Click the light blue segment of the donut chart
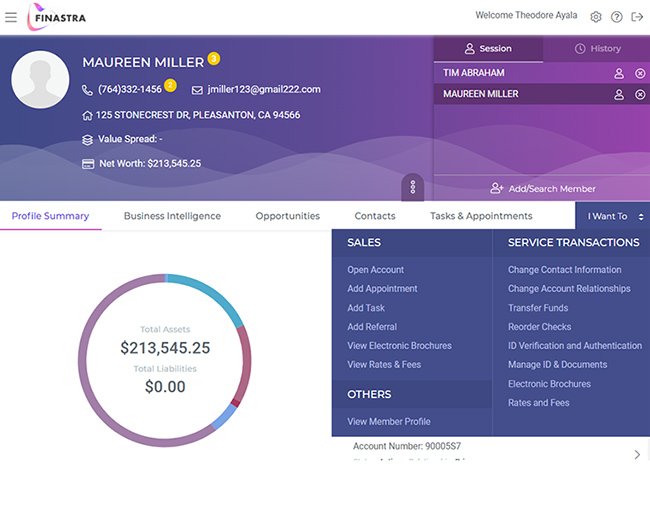650x511 pixels. 224,416
